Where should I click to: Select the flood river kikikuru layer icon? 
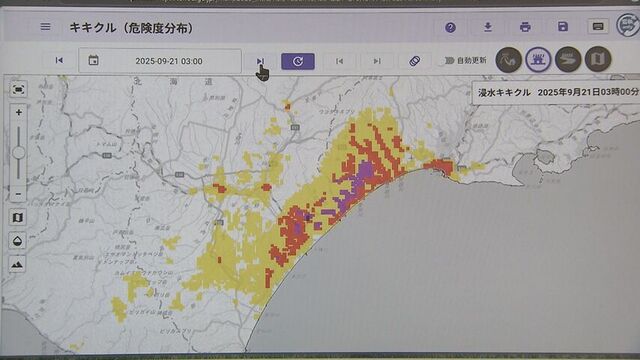tap(568, 60)
